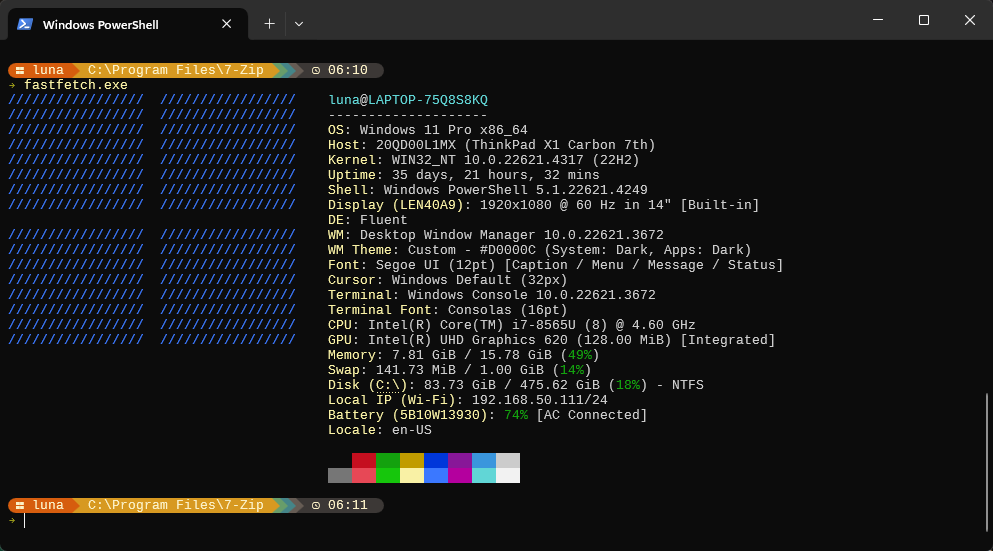Click the cyan swatch in bottom palette row
Image resolution: width=993 pixels, height=551 pixels.
(484, 476)
